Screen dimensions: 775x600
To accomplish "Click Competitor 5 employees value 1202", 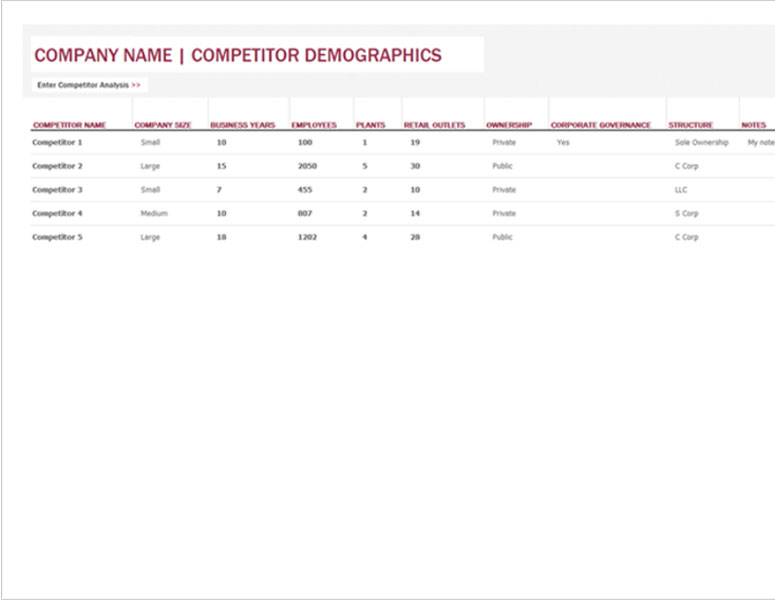I will pos(307,237).
